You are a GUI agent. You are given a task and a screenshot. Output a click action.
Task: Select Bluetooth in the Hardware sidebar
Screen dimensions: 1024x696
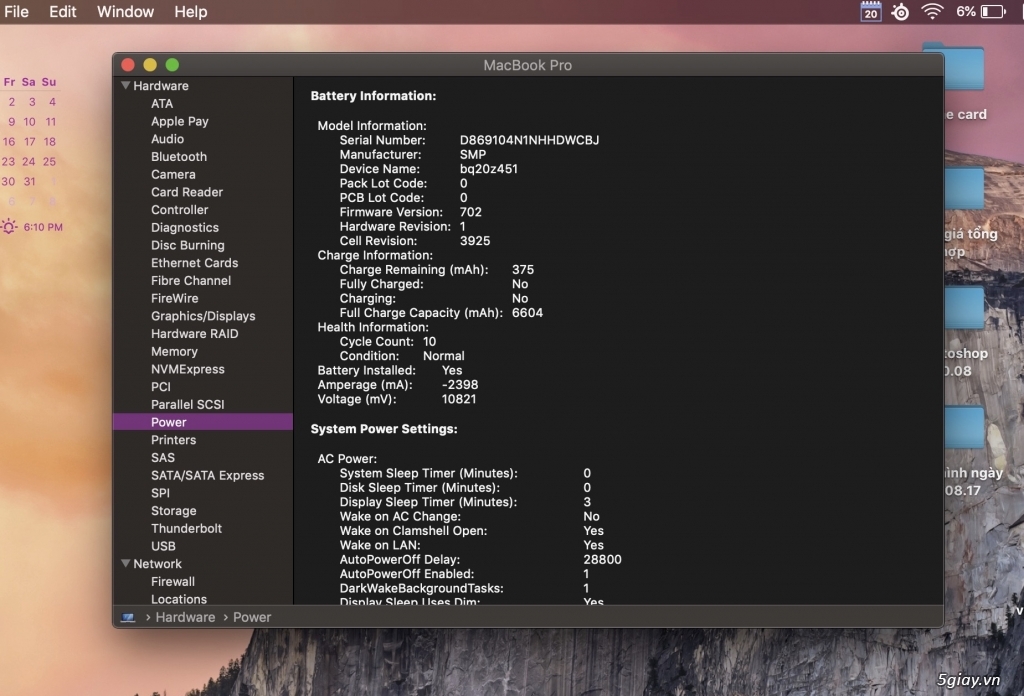click(x=179, y=156)
